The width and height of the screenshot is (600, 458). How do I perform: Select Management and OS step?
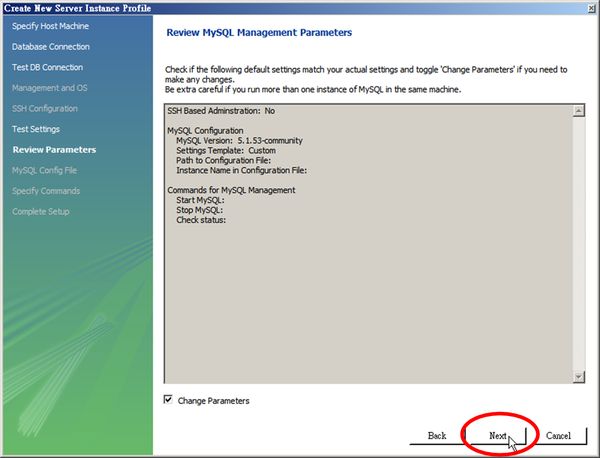point(49,88)
